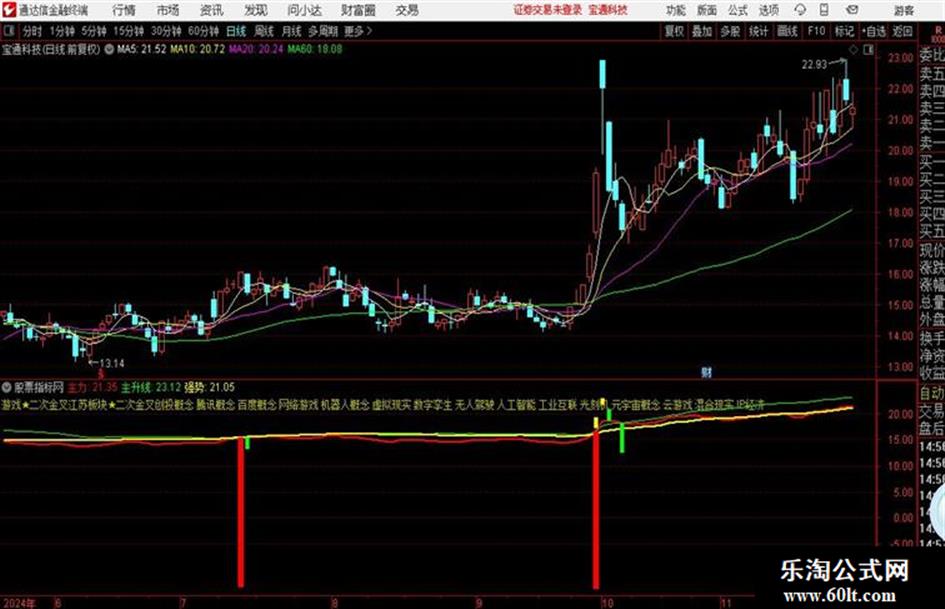Click the 8 month marker on timeline

[x=334, y=603]
